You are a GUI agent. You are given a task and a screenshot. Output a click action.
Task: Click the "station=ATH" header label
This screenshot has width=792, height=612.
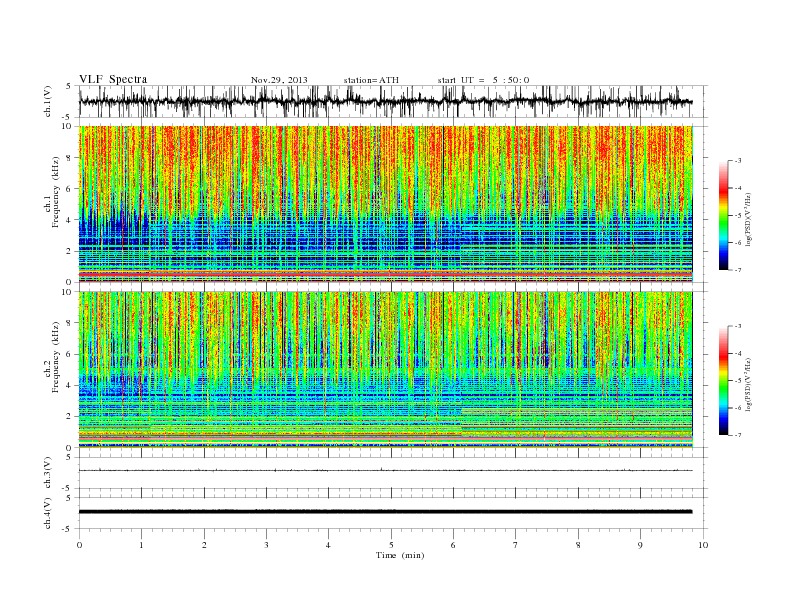click(371, 80)
